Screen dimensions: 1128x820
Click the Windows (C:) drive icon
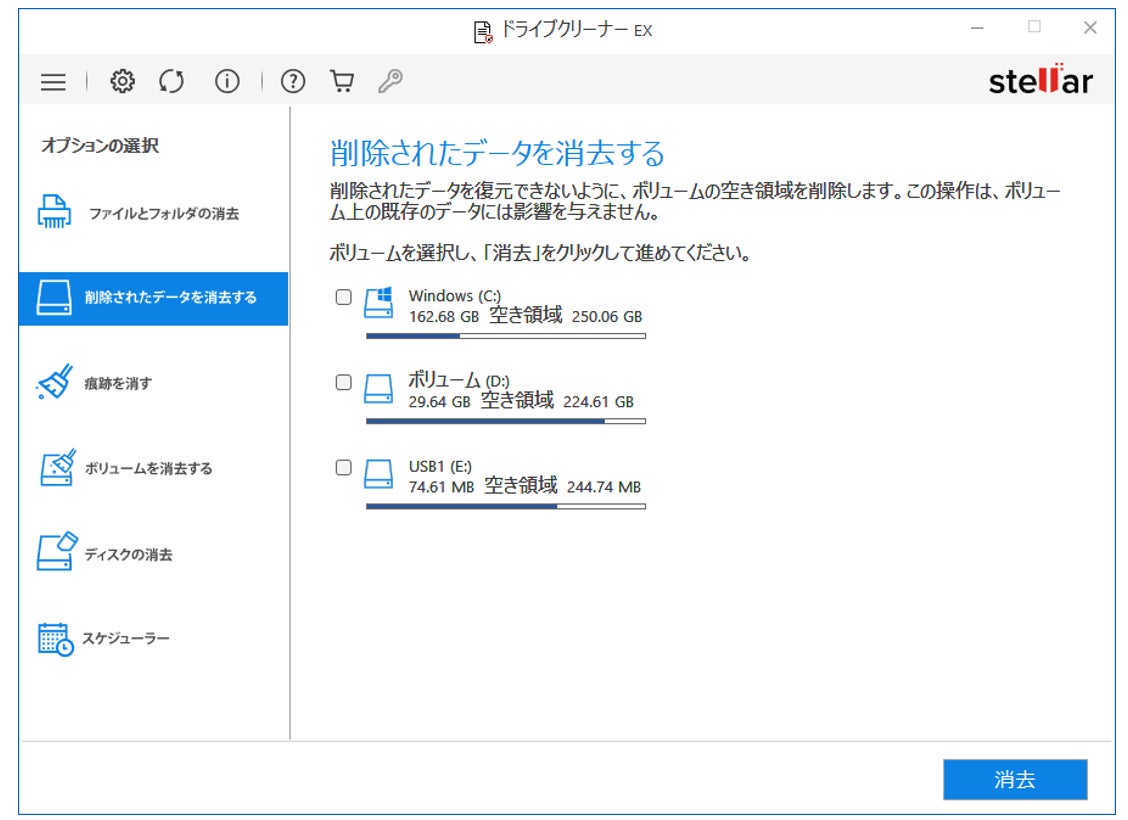378,302
